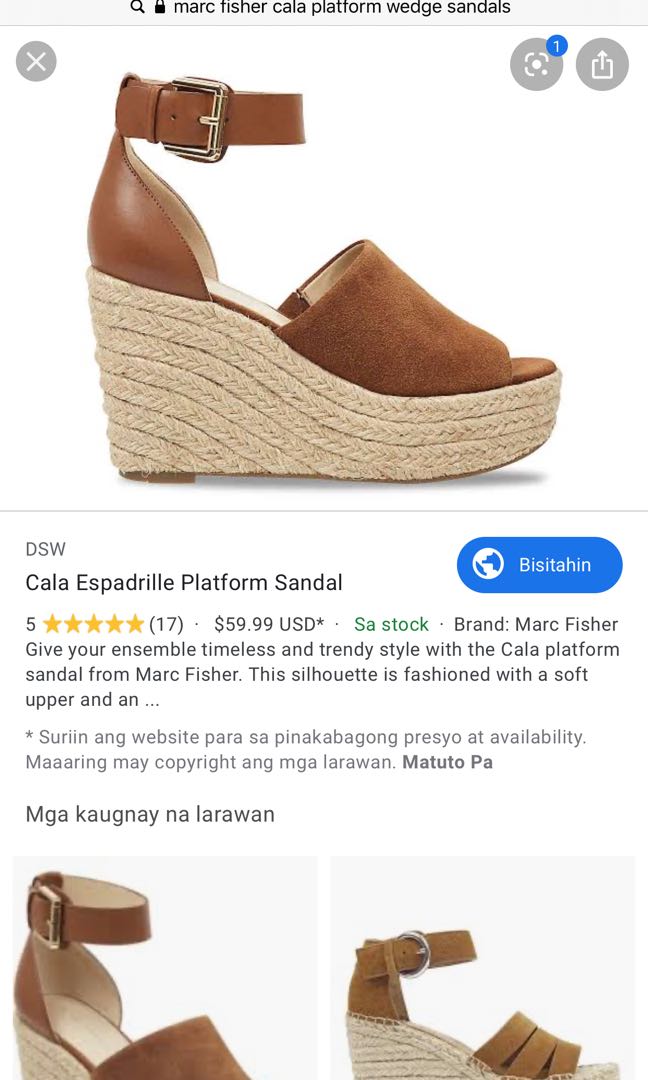
Task: Tap the magnifying glass search icon
Action: pyautogui.click(x=136, y=8)
